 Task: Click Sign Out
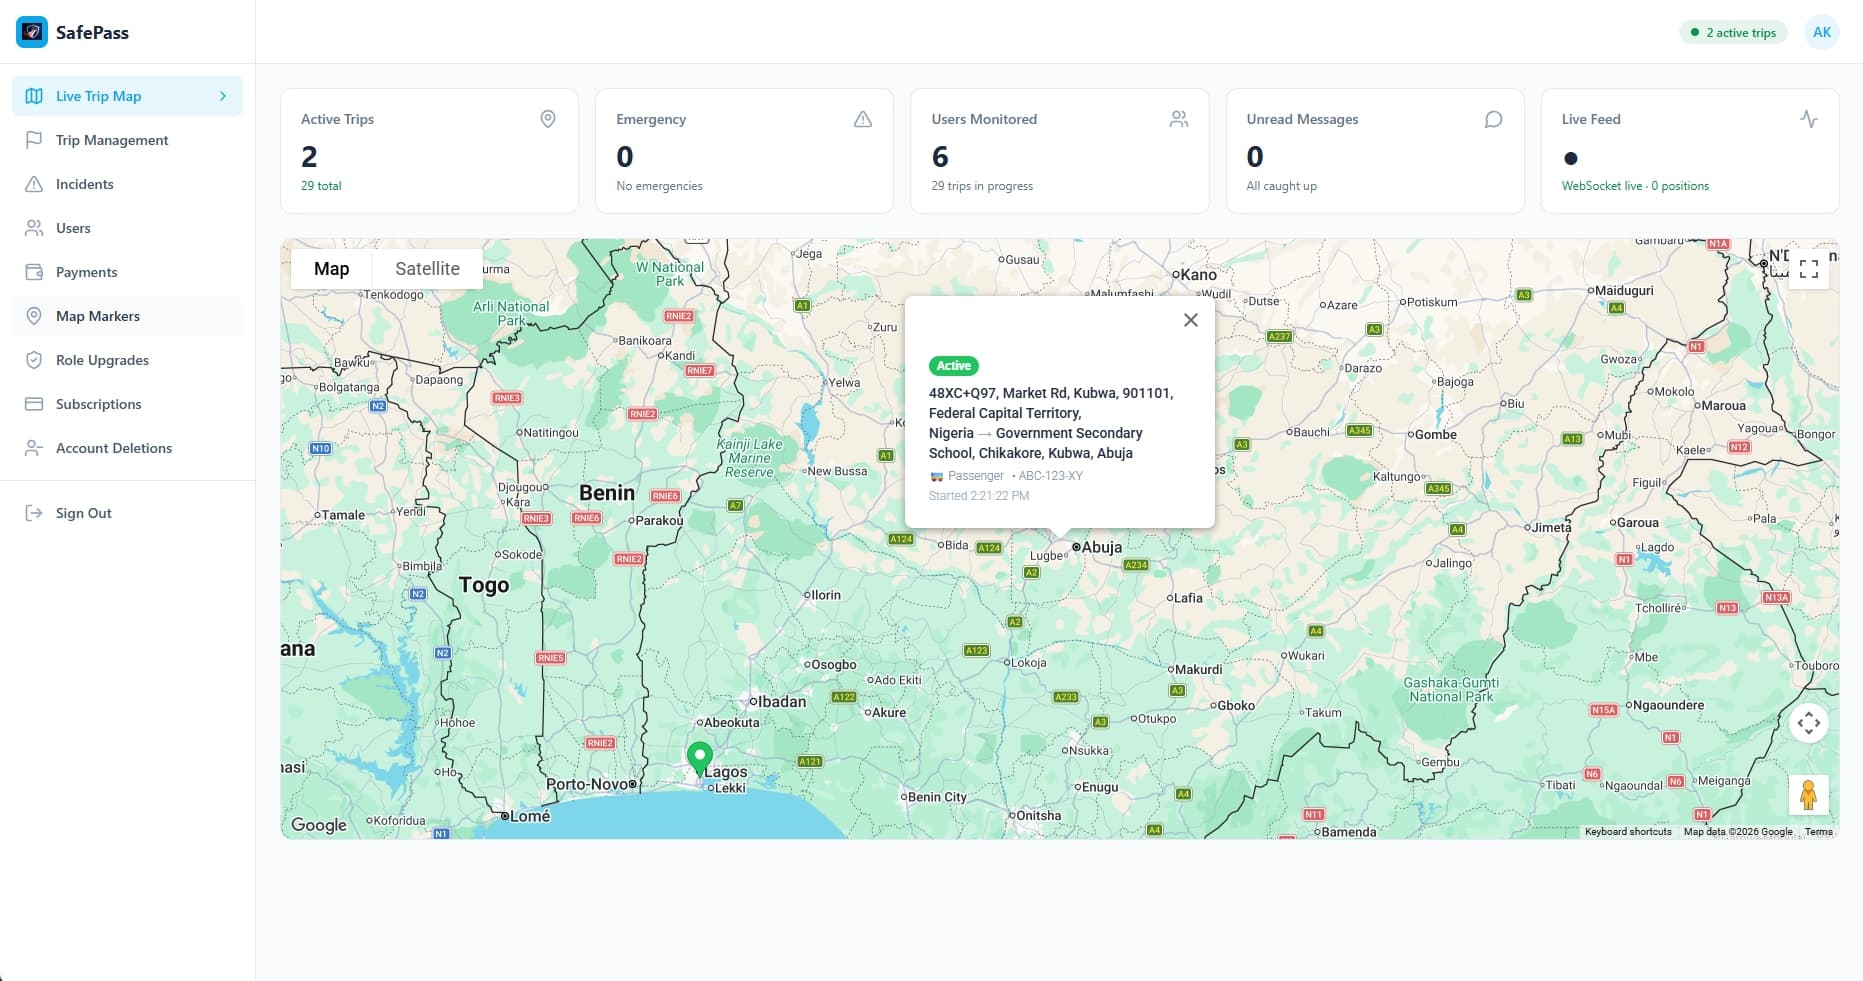coord(127,513)
